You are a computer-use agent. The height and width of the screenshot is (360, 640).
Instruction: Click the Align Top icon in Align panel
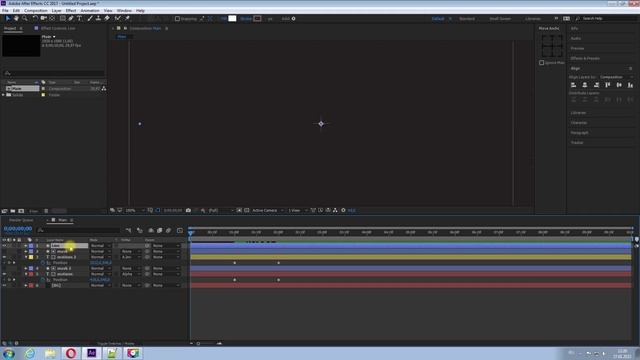coord(608,85)
